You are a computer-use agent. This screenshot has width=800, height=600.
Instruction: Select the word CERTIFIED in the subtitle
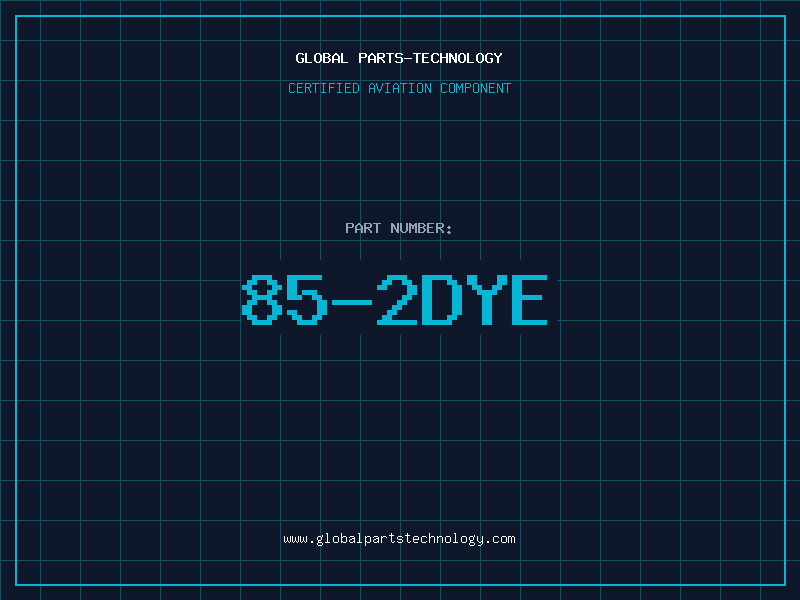(x=324, y=89)
